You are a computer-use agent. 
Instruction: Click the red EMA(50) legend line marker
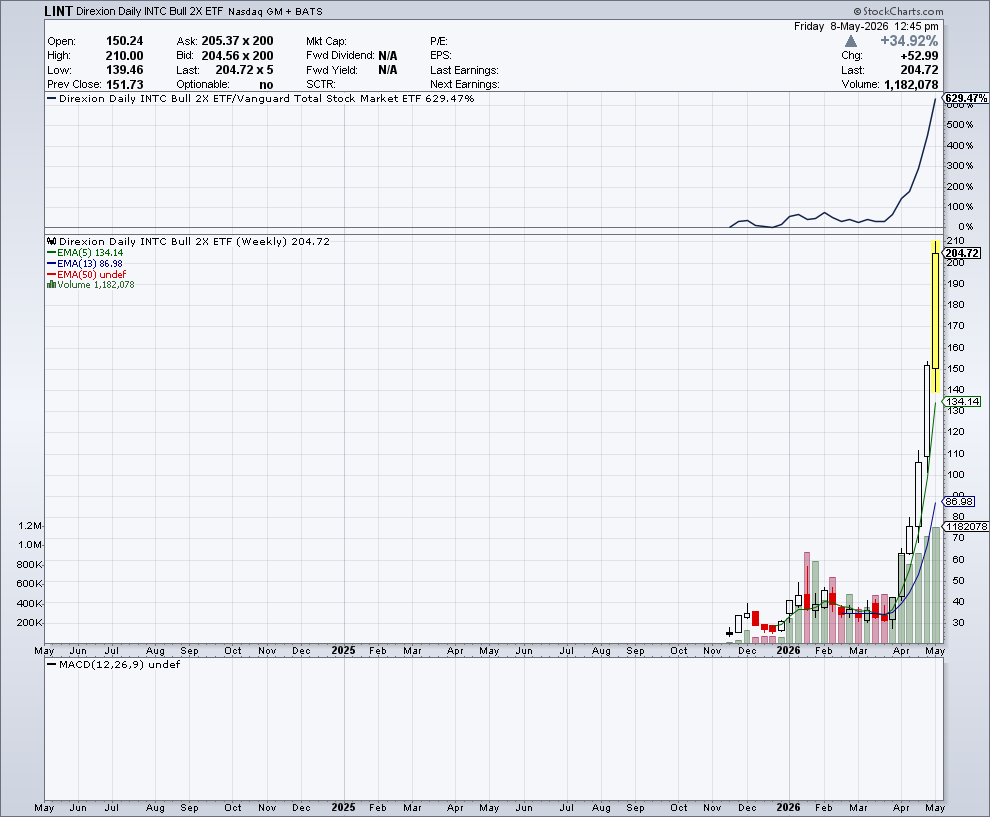[x=51, y=274]
